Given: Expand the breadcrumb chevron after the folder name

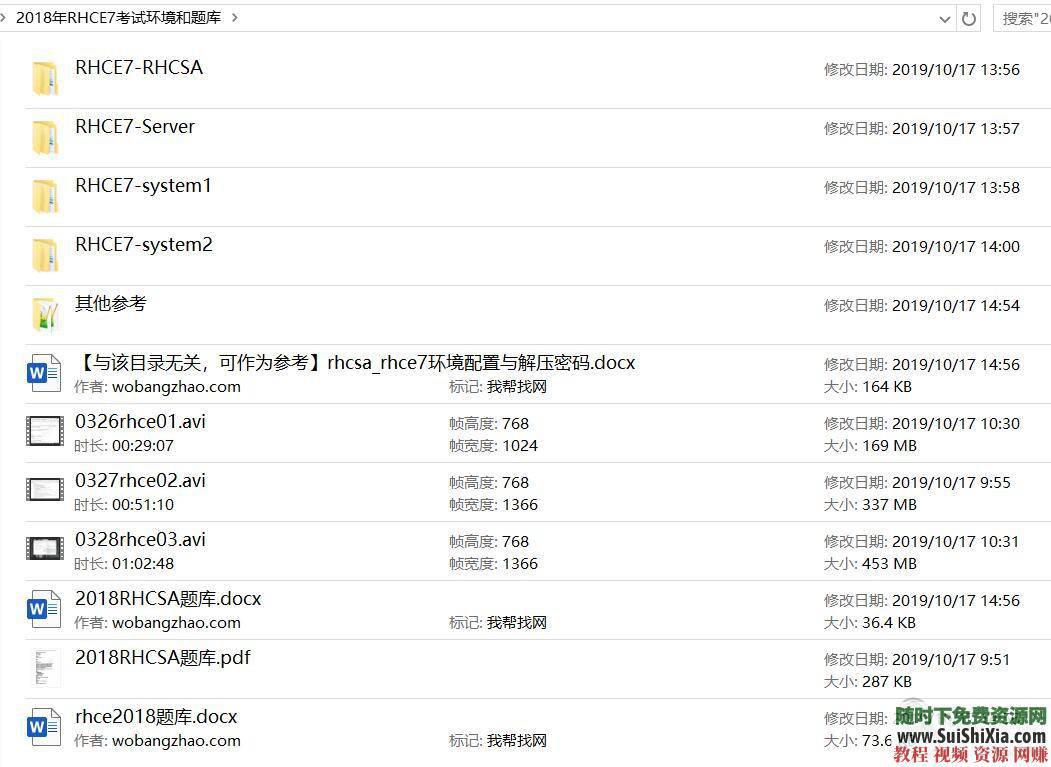Looking at the screenshot, I should pos(235,17).
